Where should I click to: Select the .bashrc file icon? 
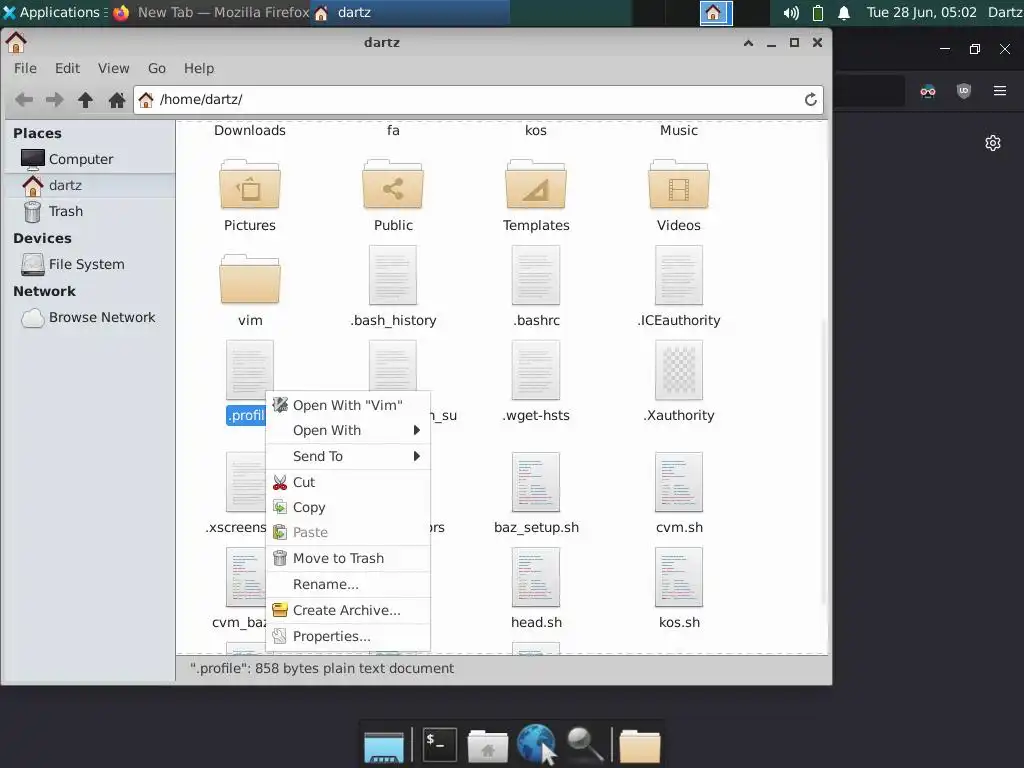[536, 275]
